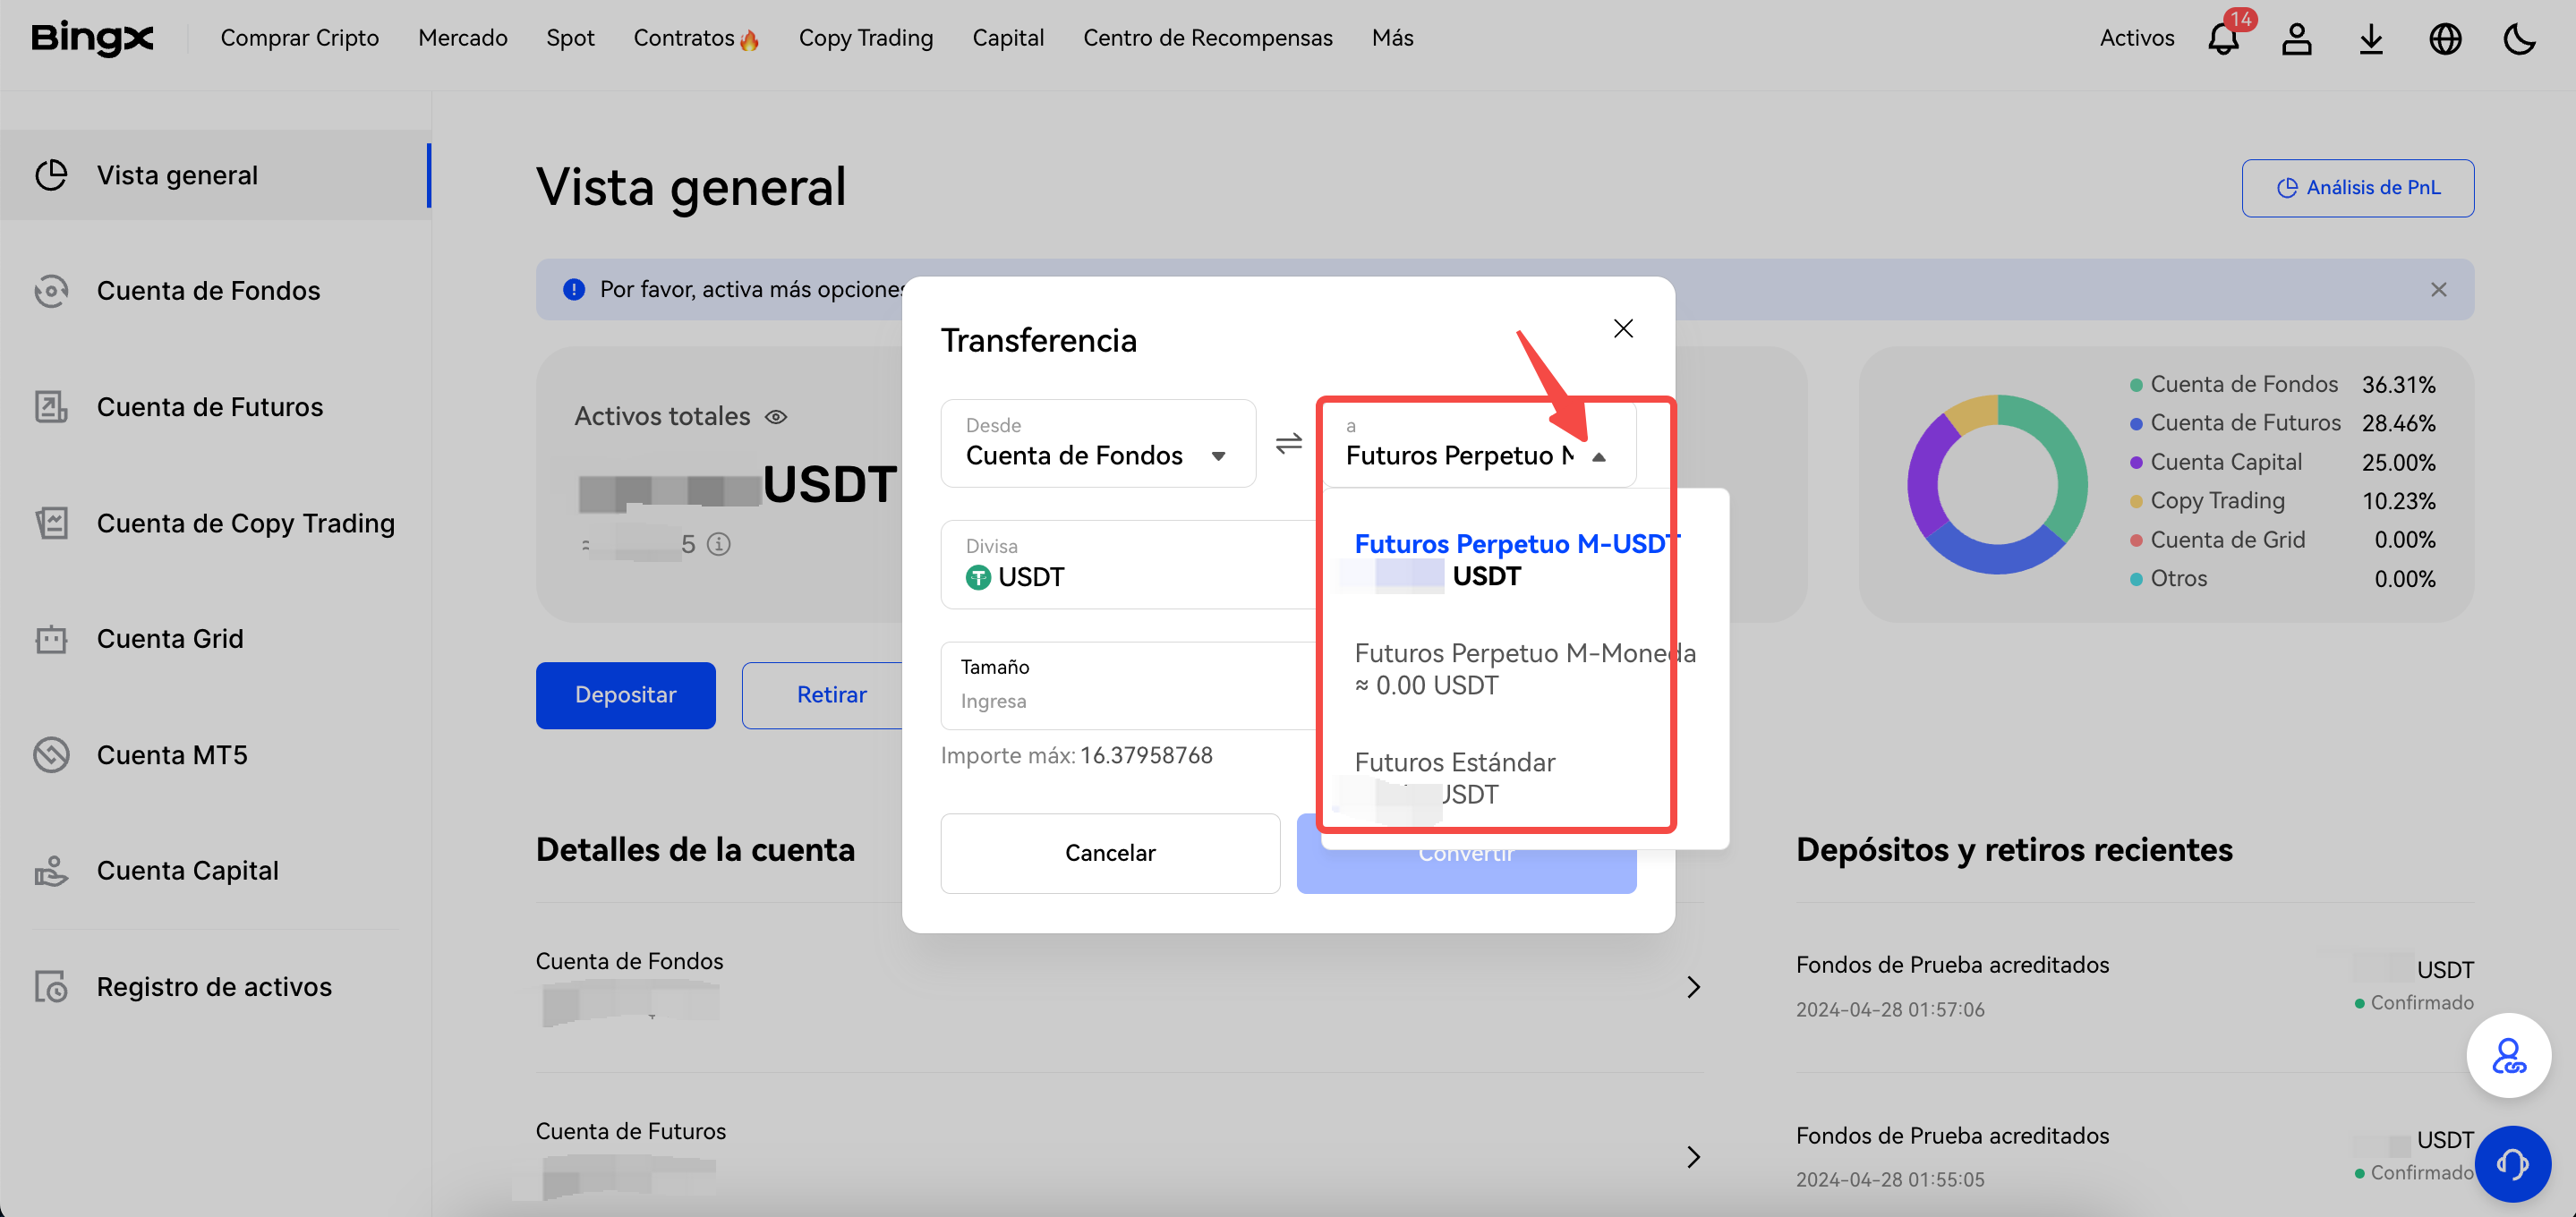Select Cuenta de Futuros in sidebar
Screen dimensions: 2576x1217
tap(215, 407)
